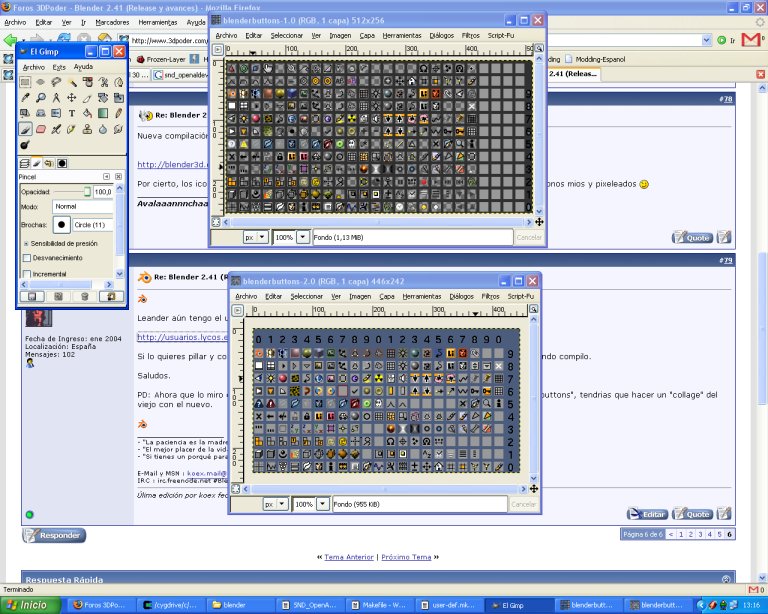The width and height of the screenshot is (768, 614).
Task: Select the Airbrush tool
Action: coord(56,129)
